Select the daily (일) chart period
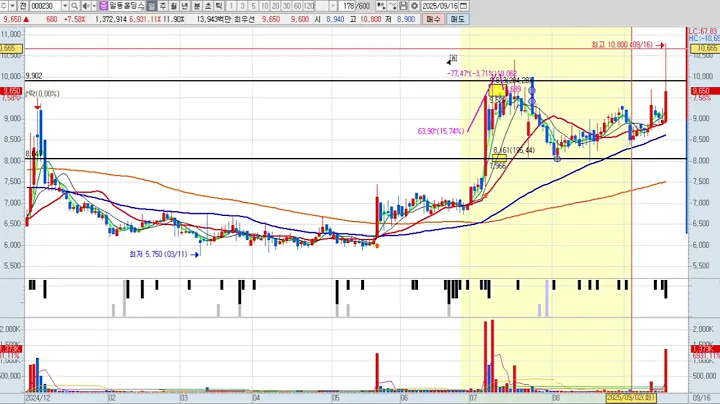Viewport: 720px width, 404px height. pyautogui.click(x=152, y=6)
